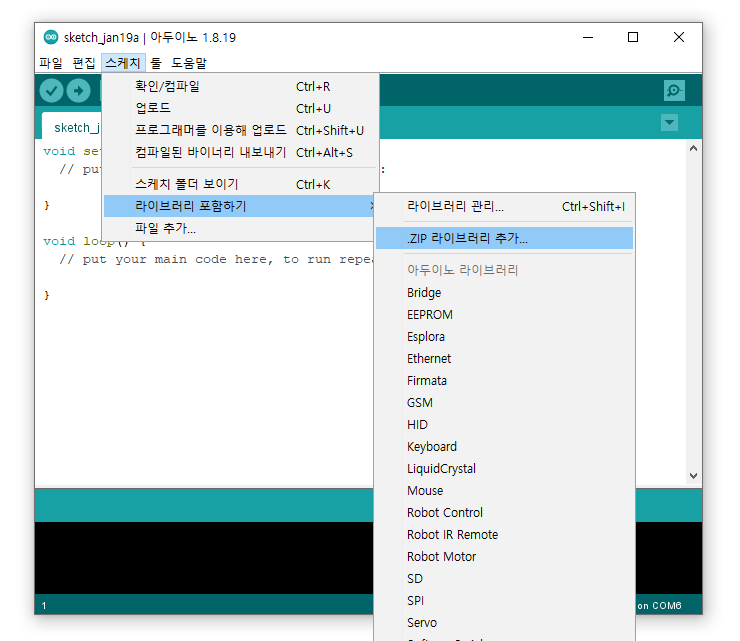
Task: Click the Arduino logo in title bar
Action: [50, 37]
